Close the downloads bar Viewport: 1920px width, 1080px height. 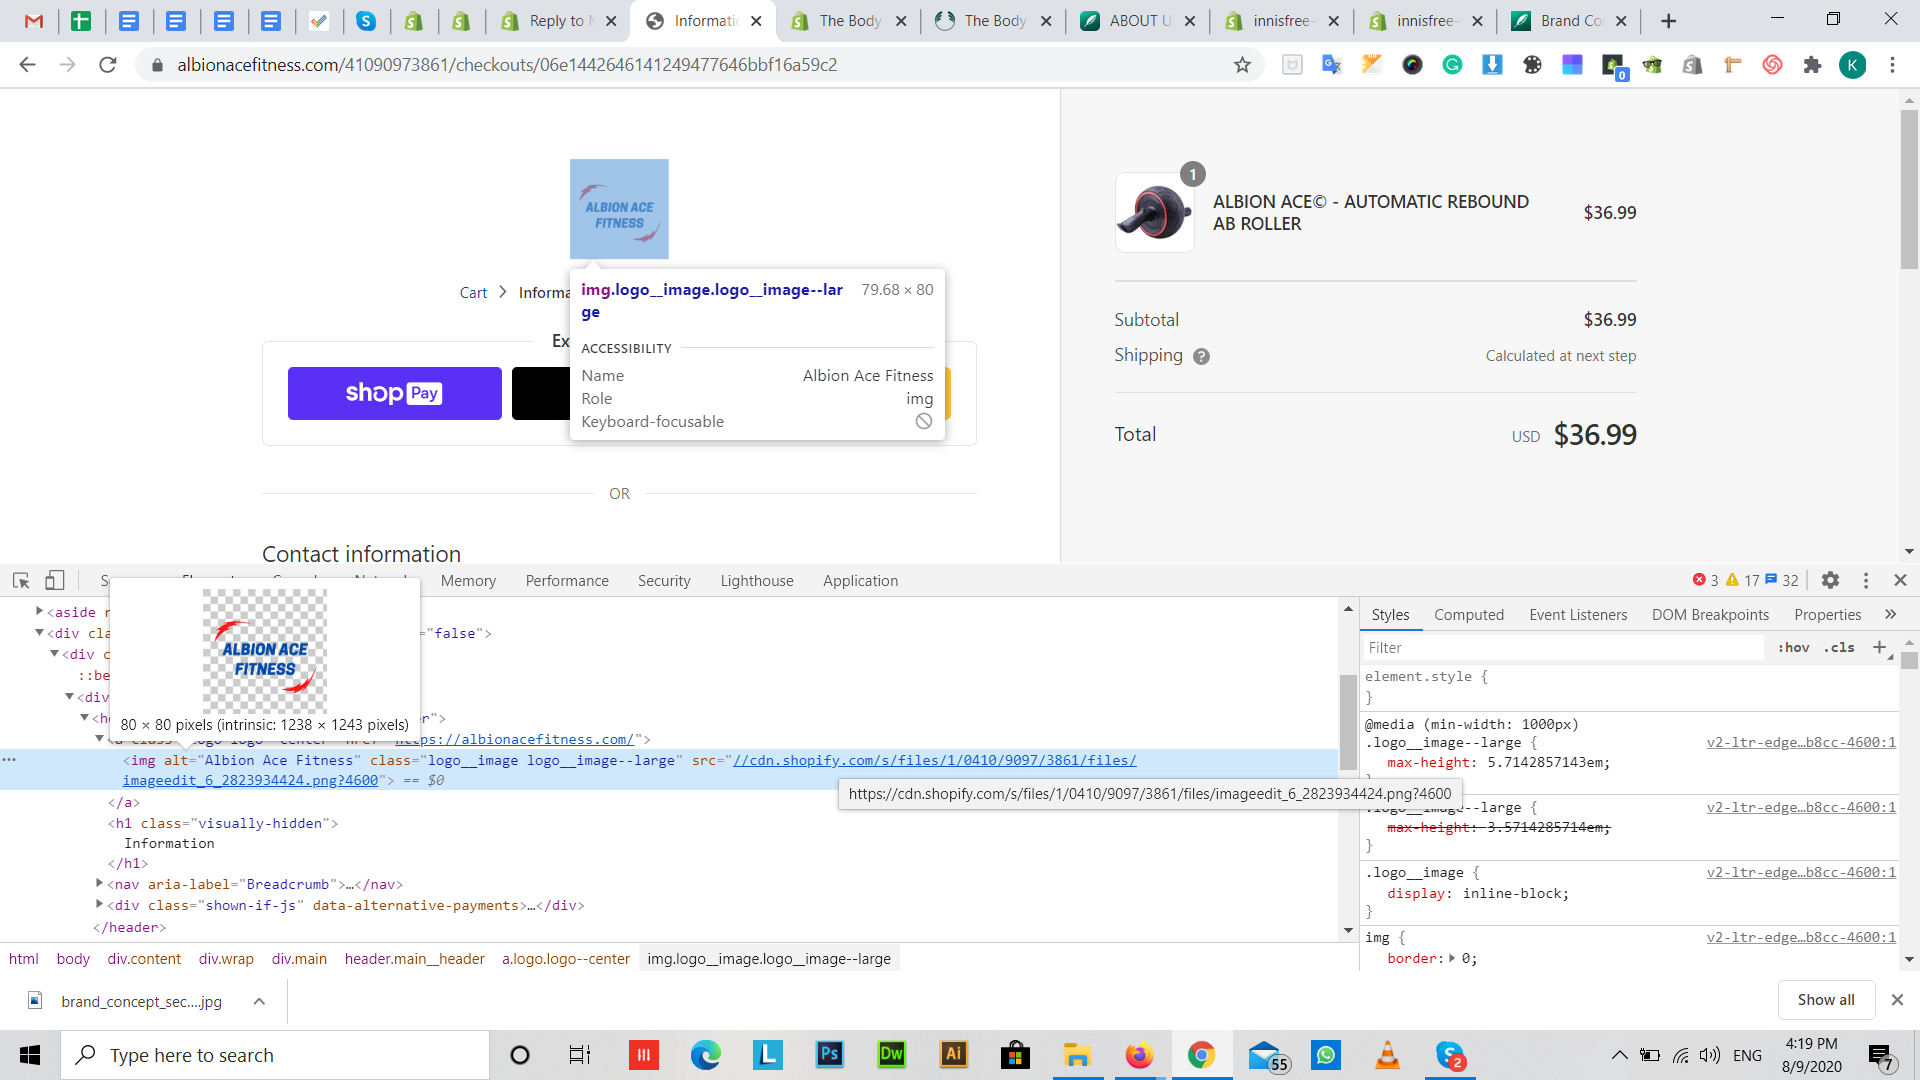tap(1897, 1000)
